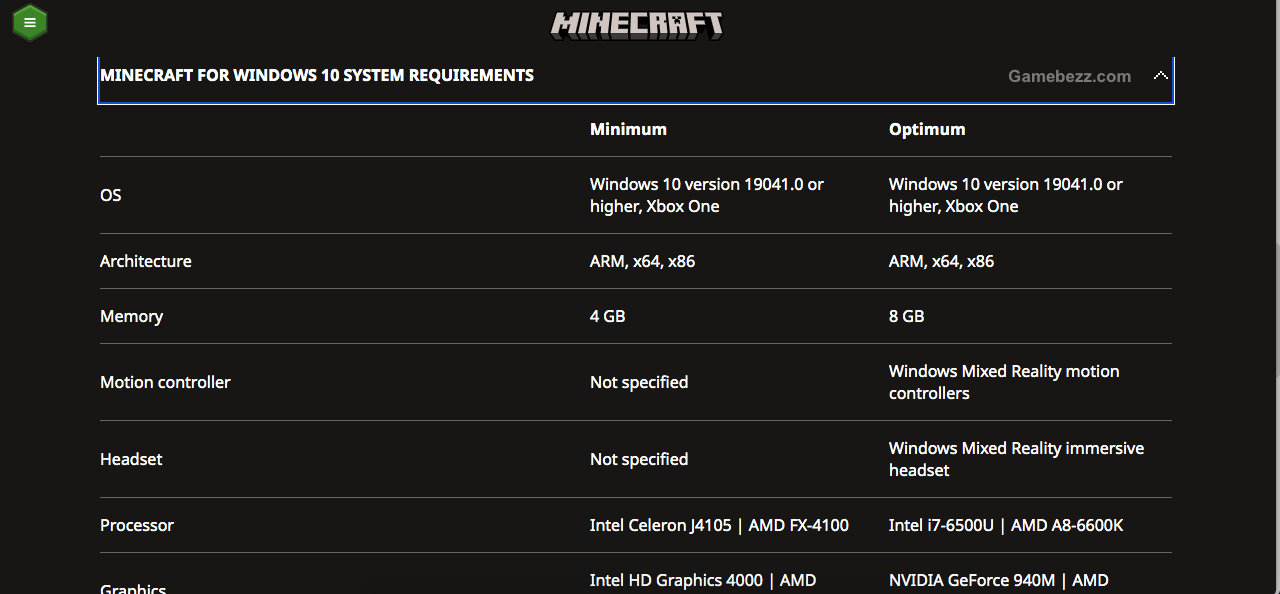This screenshot has height=594, width=1280.
Task: Click the 'Architecture' row label
Action: coord(146,261)
